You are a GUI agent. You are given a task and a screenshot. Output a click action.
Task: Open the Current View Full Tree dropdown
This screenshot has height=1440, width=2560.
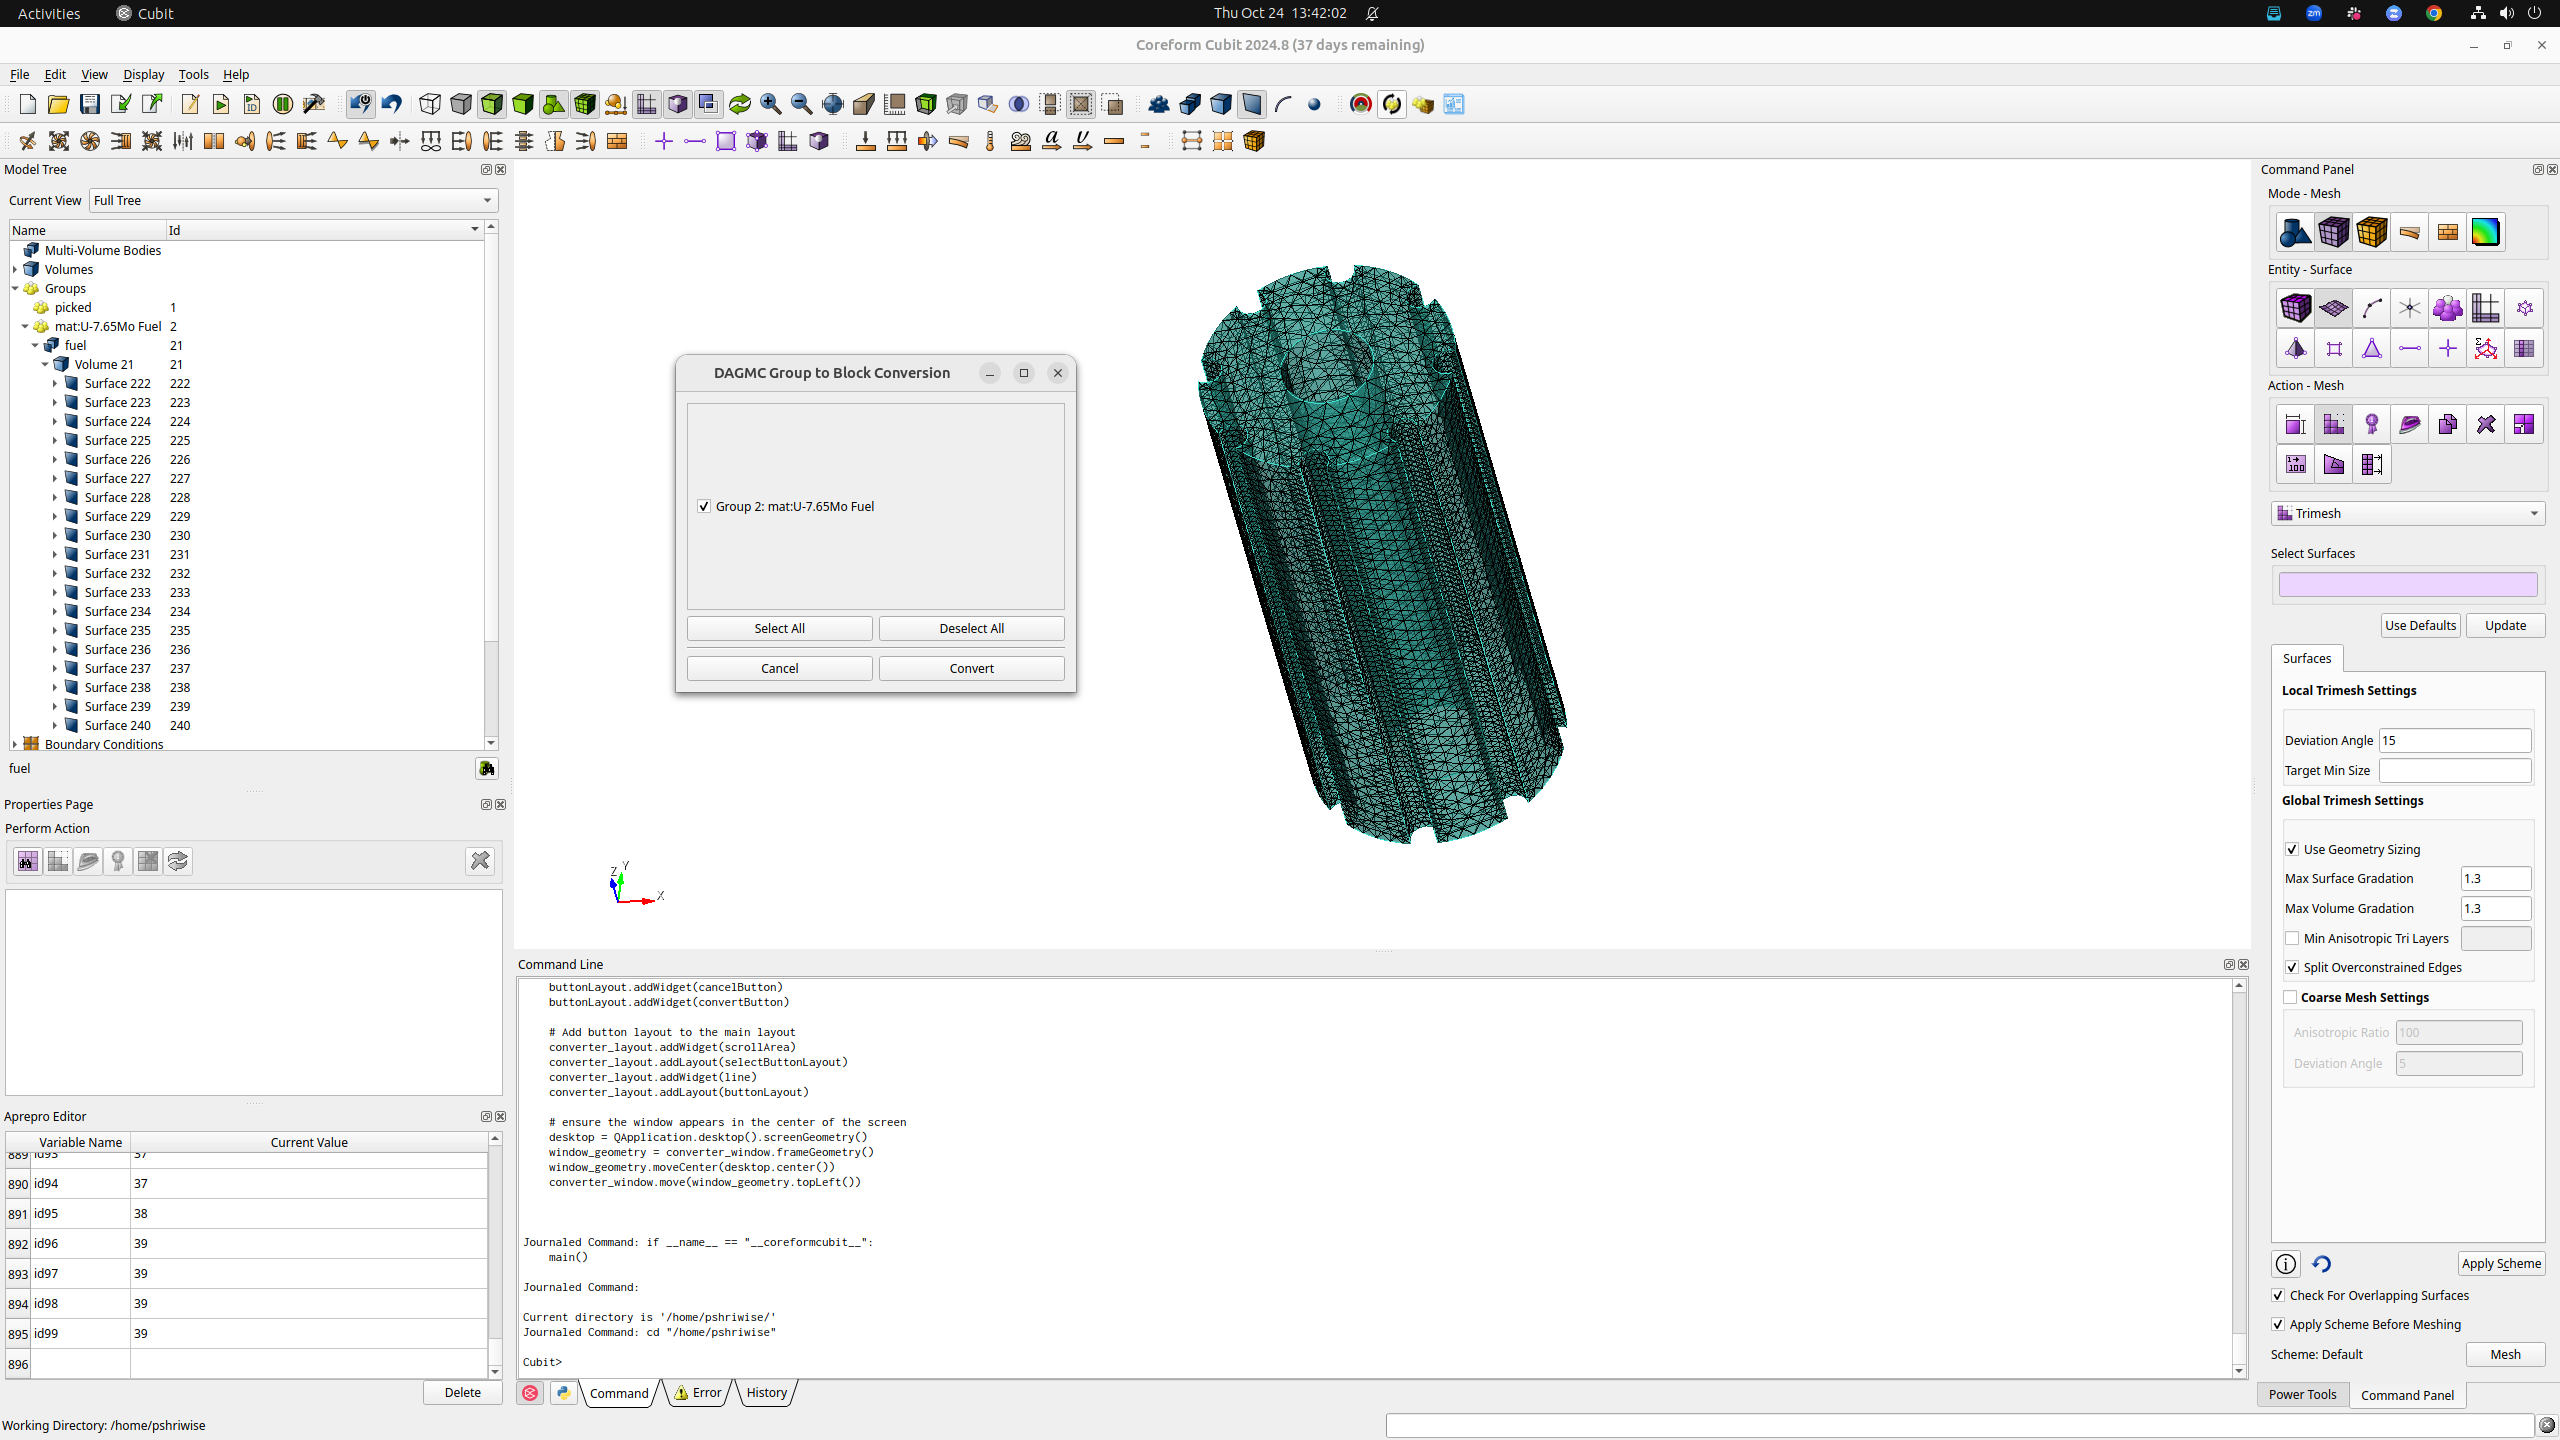(x=293, y=200)
